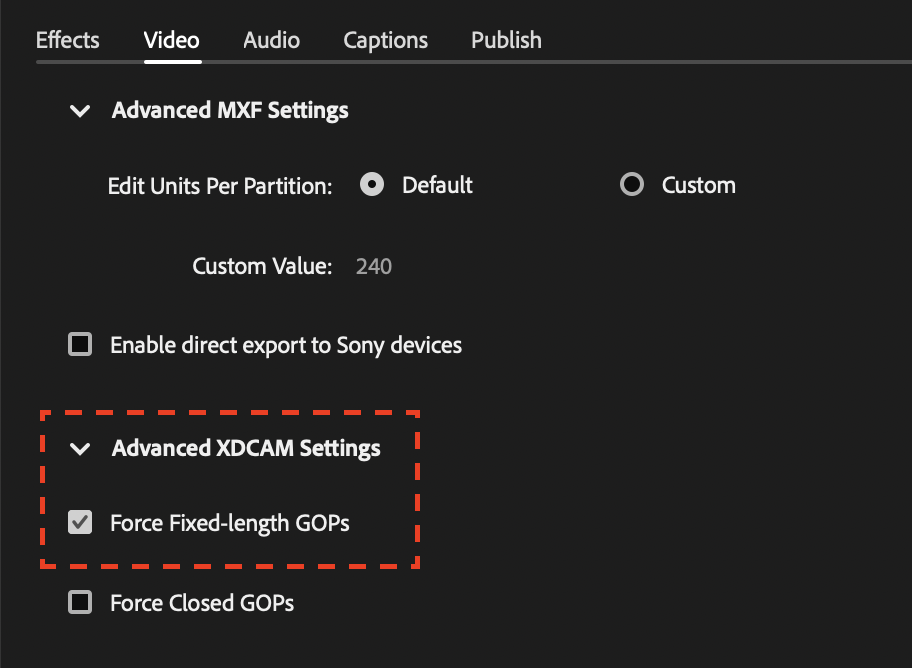Collapse the Advanced XDCAM Settings chevron icon

pos(80,448)
